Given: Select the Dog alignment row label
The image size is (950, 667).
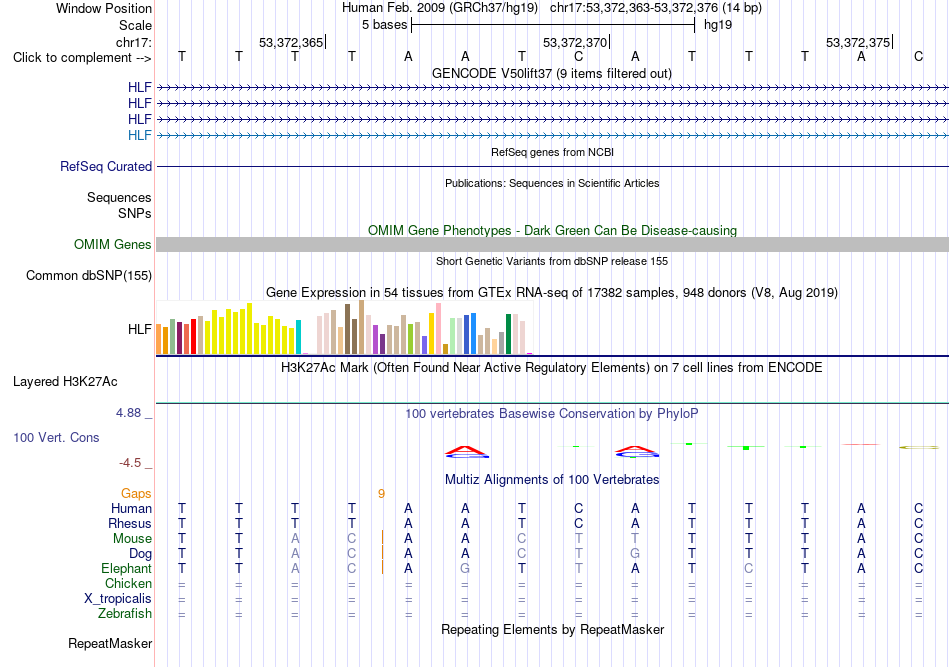Looking at the screenshot, I should 140,554.
